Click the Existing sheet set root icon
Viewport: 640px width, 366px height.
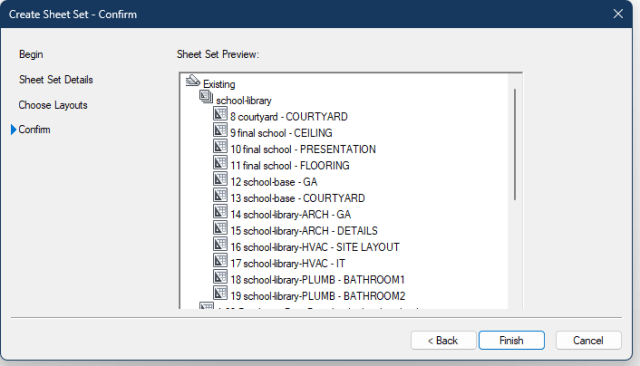(x=193, y=81)
